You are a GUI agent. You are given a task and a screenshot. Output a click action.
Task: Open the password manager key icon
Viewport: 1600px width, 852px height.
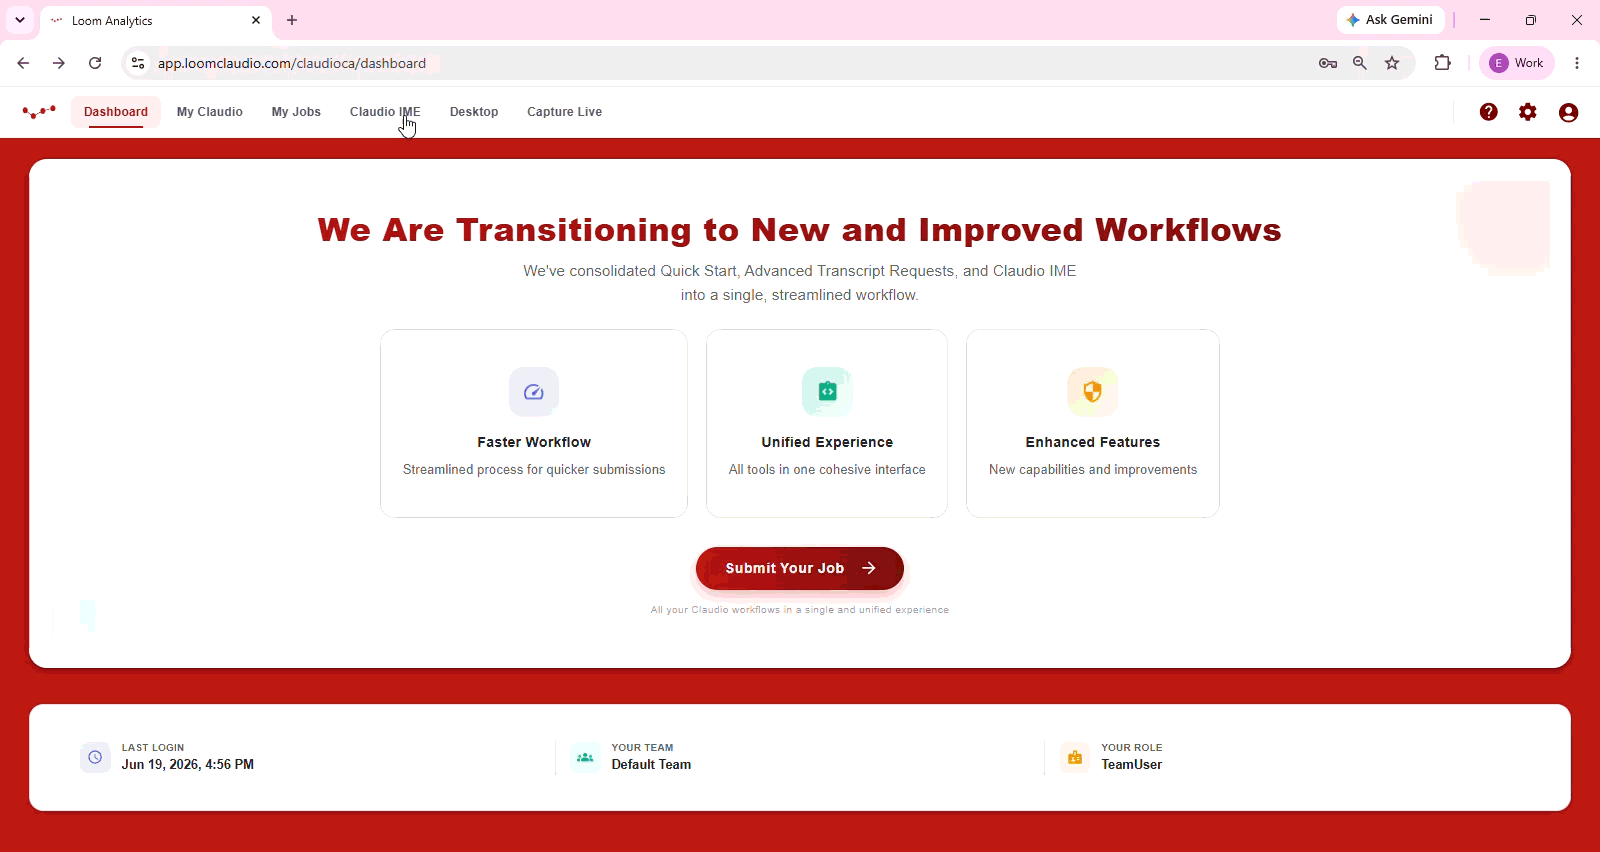click(x=1328, y=63)
